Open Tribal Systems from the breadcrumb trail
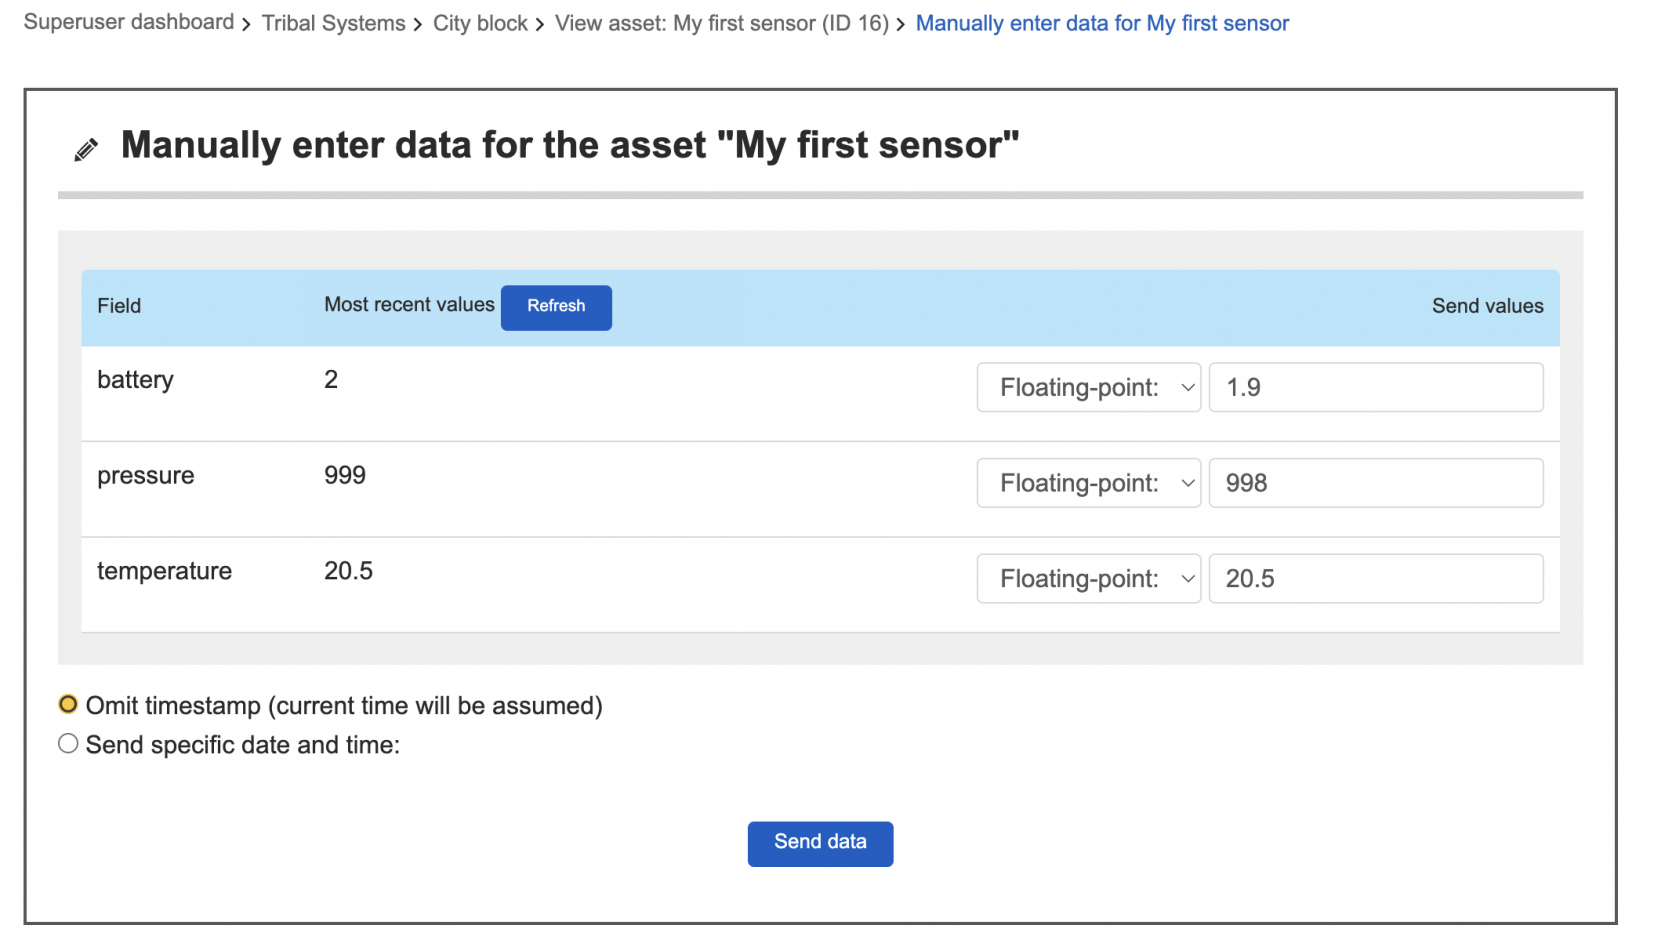This screenshot has height=936, width=1654. click(333, 22)
